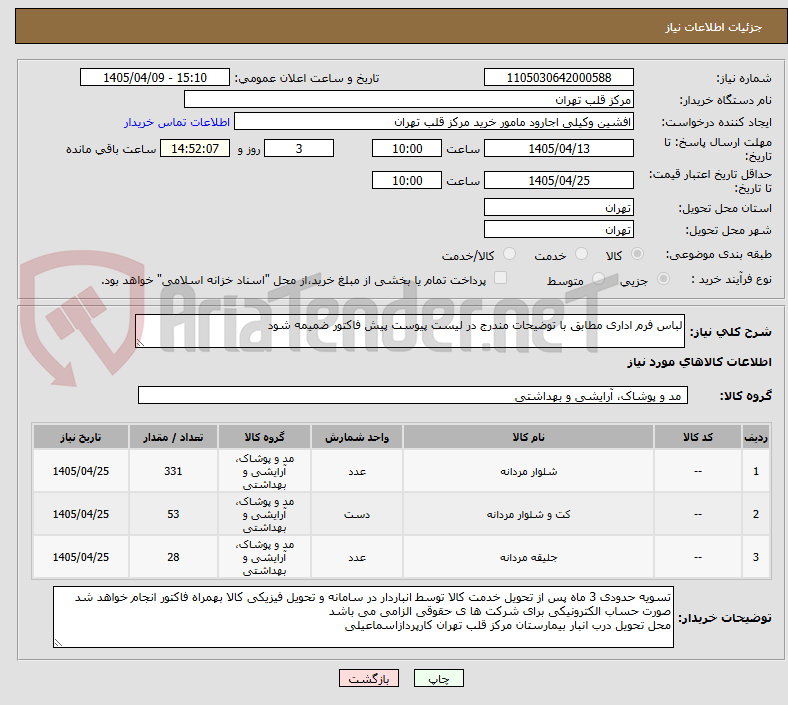Click the واحد شمارش column header

[x=357, y=437]
